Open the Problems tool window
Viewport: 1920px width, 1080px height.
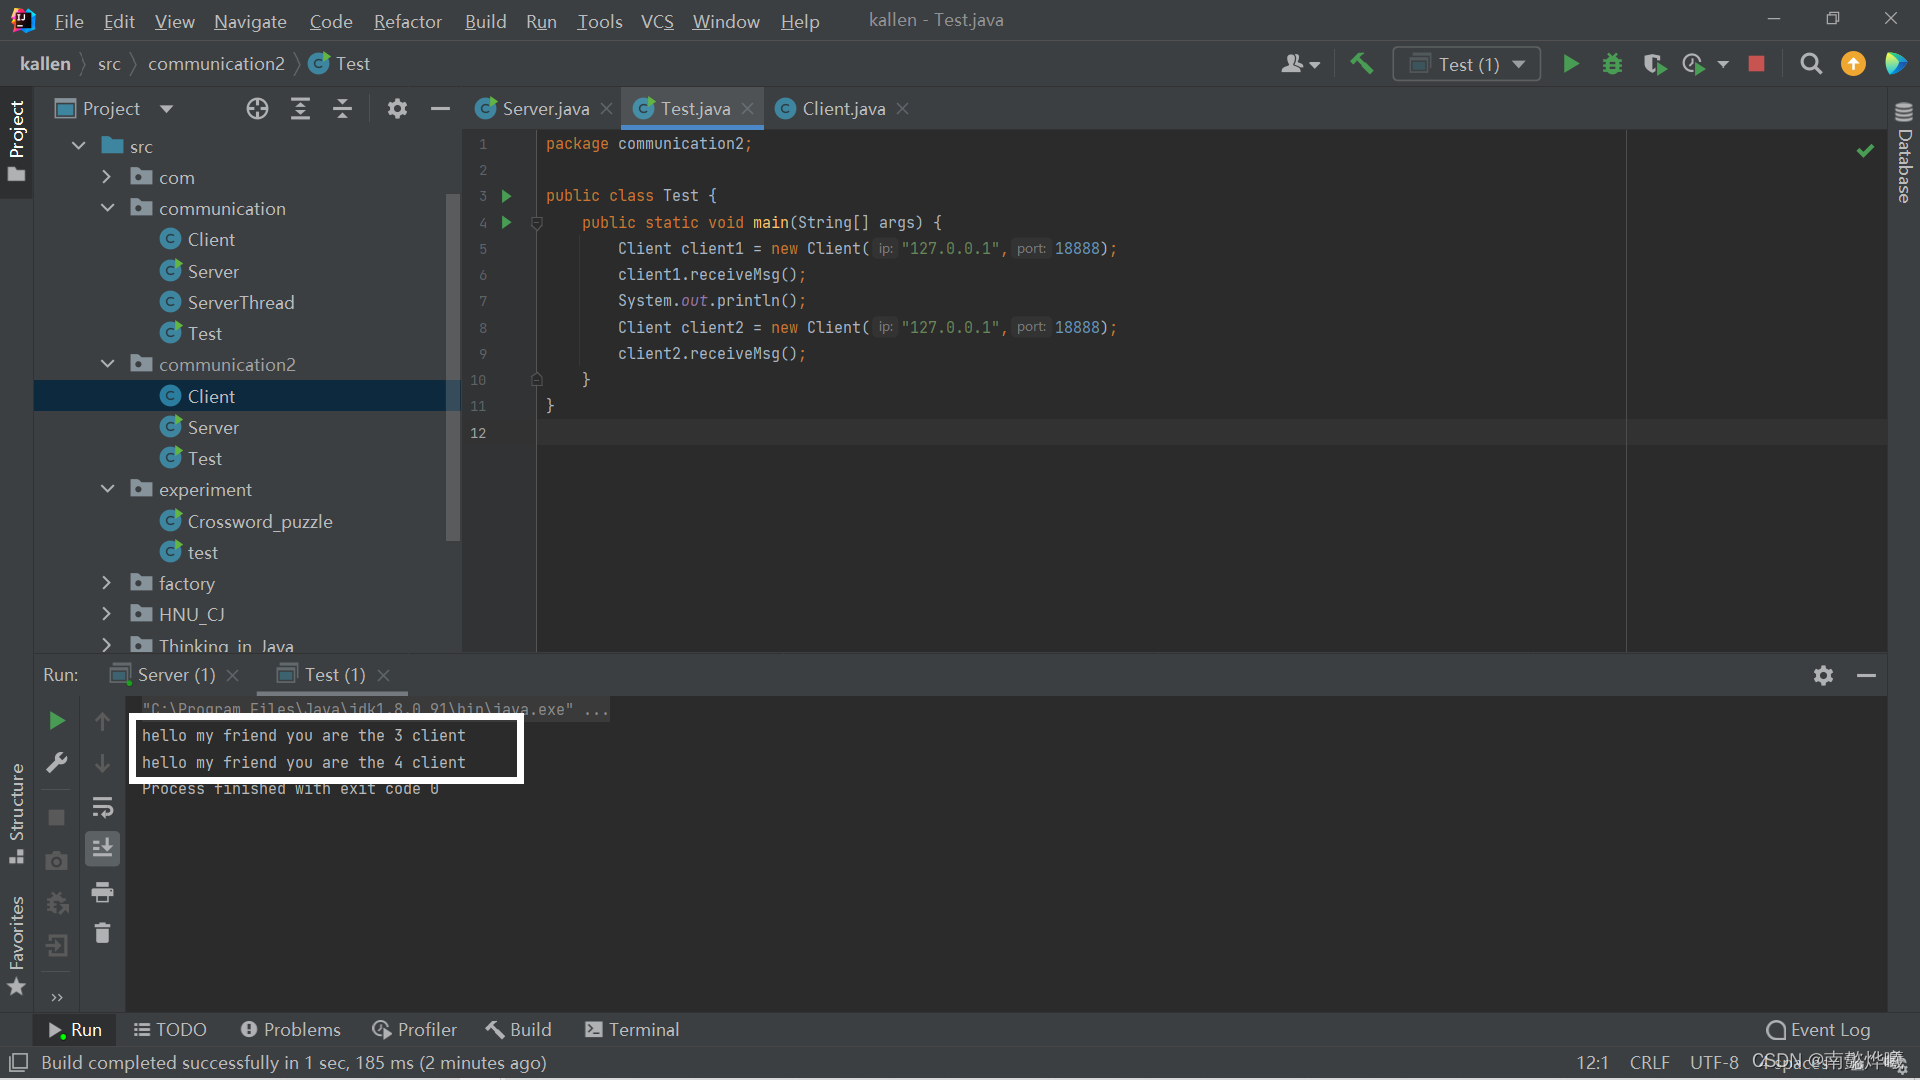(x=291, y=1030)
